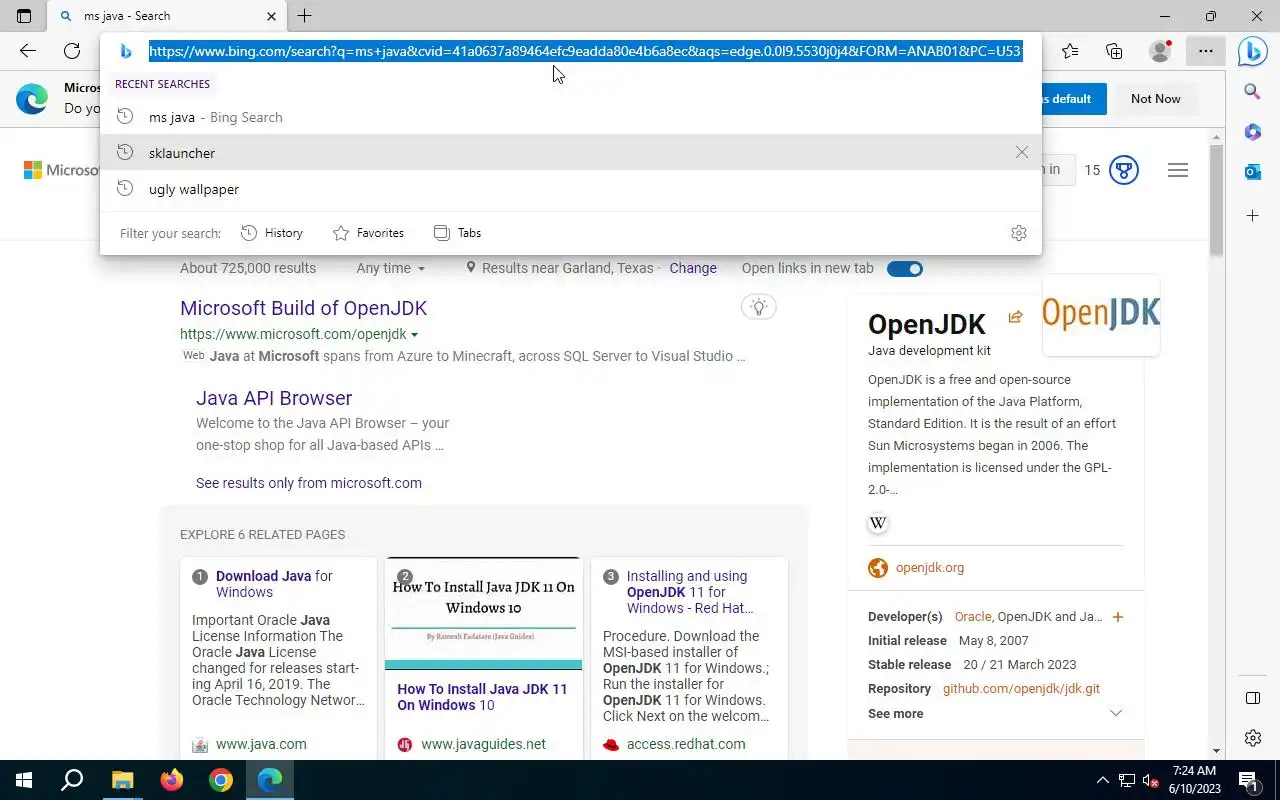Select the 'sklauncher' recent search
The image size is (1280, 800).
570,153
